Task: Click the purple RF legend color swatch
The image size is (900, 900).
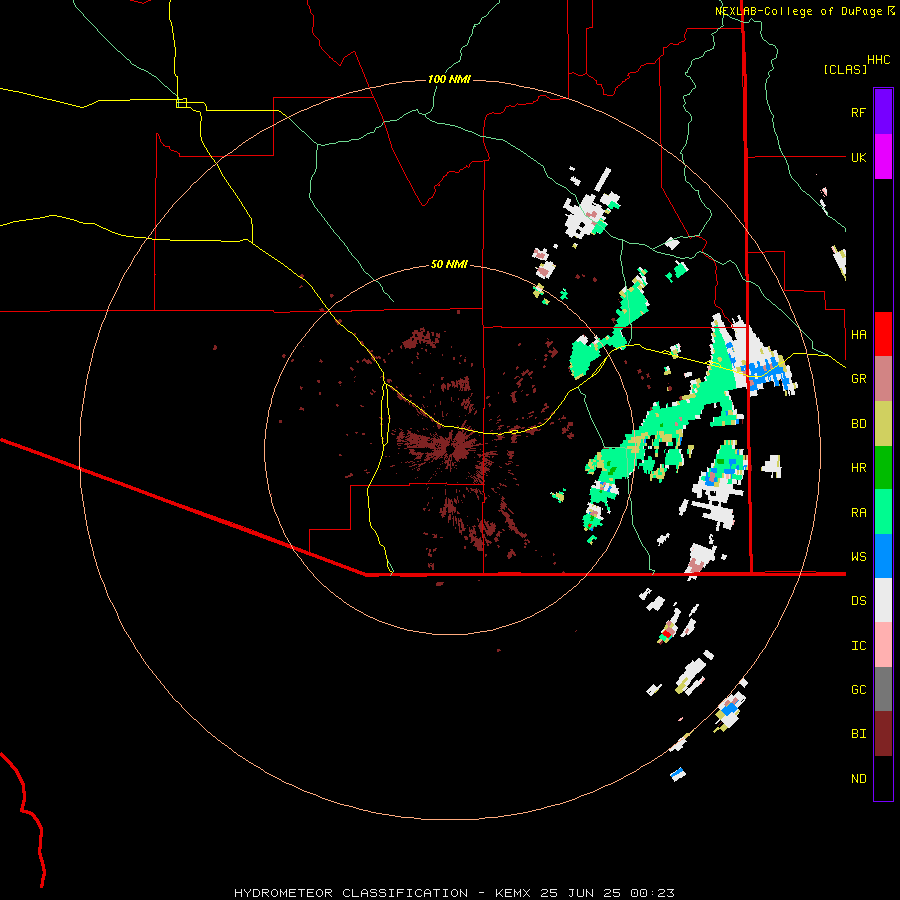Action: (x=883, y=112)
